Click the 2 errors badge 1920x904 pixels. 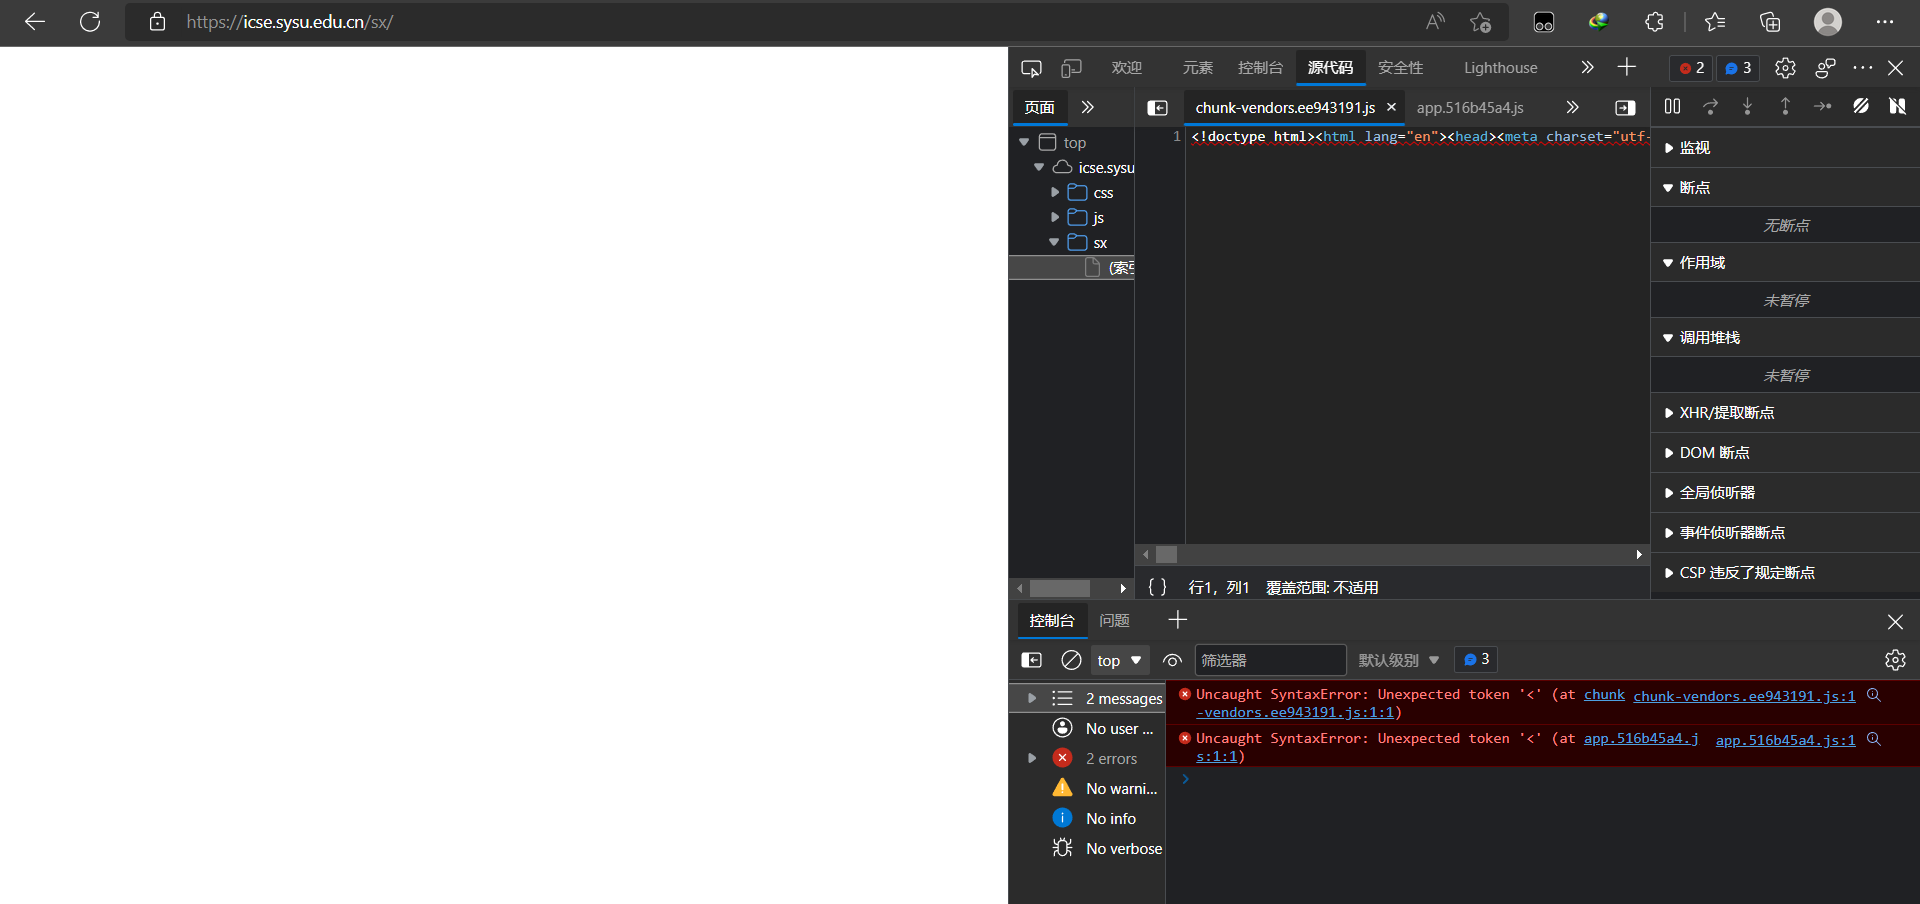pos(1110,758)
